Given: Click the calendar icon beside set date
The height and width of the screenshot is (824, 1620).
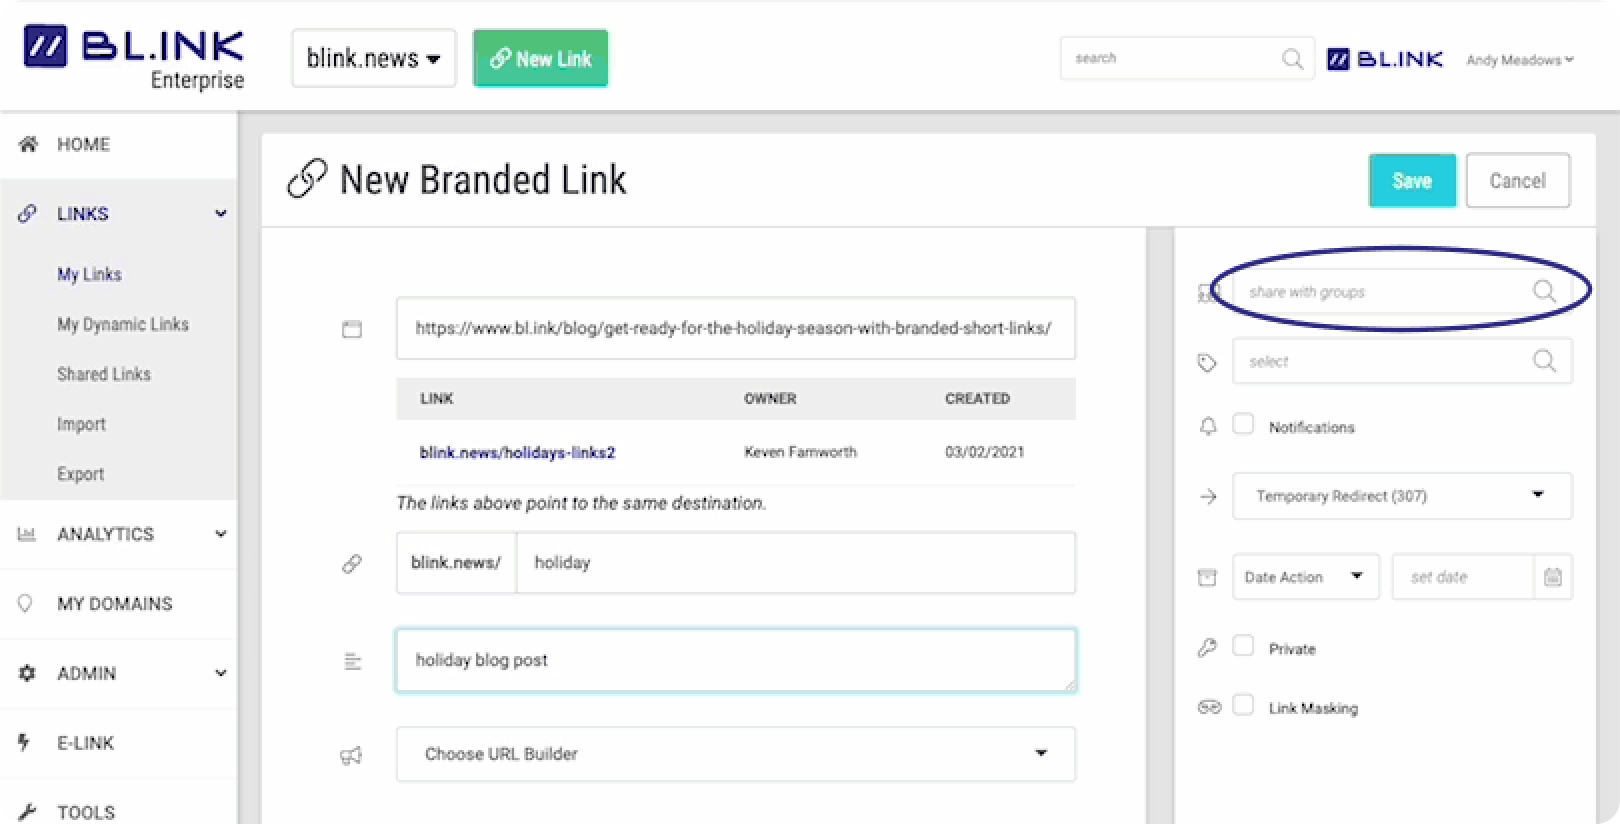Looking at the screenshot, I should [x=1552, y=577].
